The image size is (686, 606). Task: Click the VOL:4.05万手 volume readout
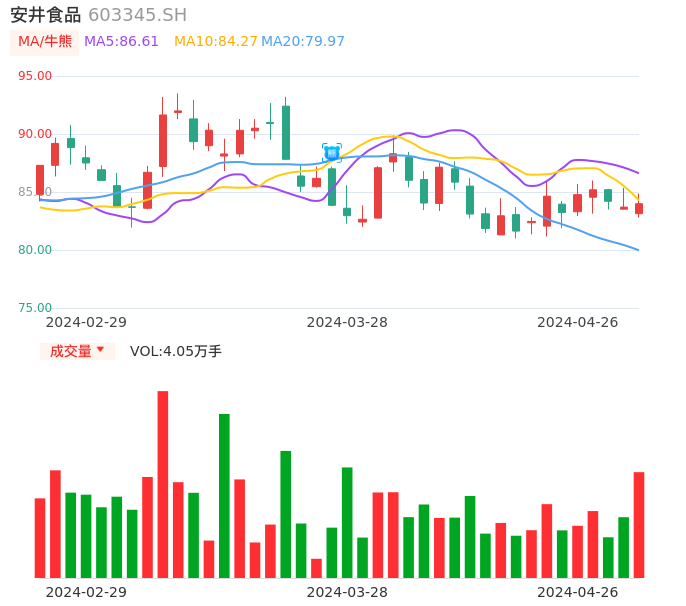point(176,351)
